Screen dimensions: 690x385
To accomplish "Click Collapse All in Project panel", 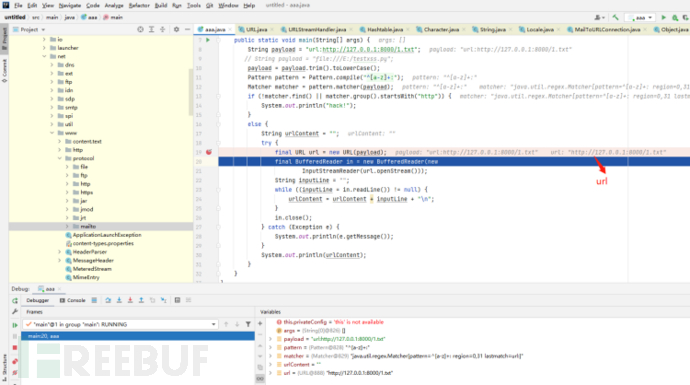I will (x=162, y=29).
